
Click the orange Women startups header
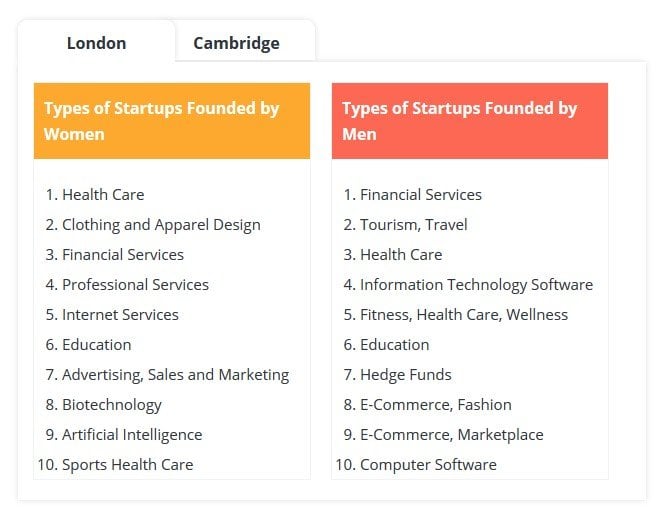(x=171, y=121)
